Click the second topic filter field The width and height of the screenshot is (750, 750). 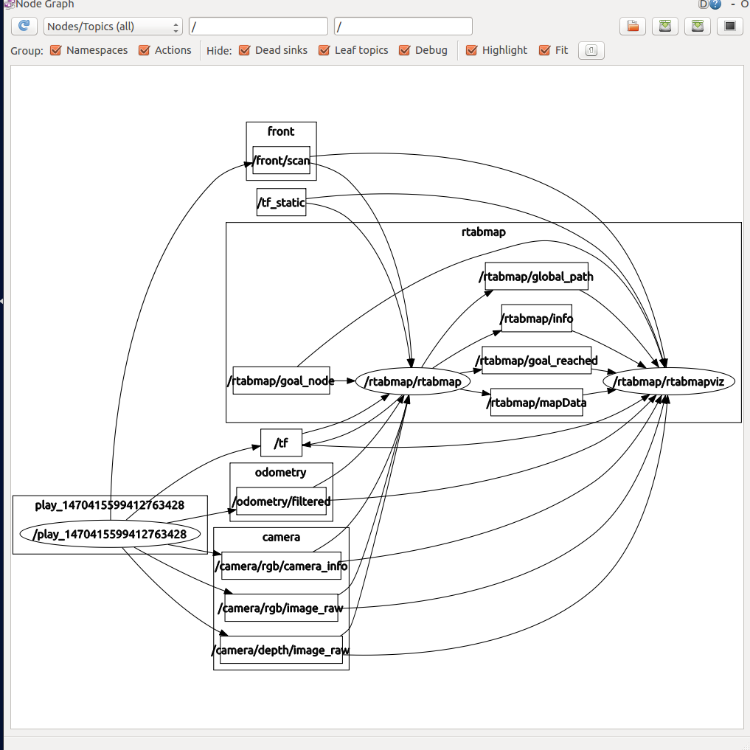coord(403,26)
